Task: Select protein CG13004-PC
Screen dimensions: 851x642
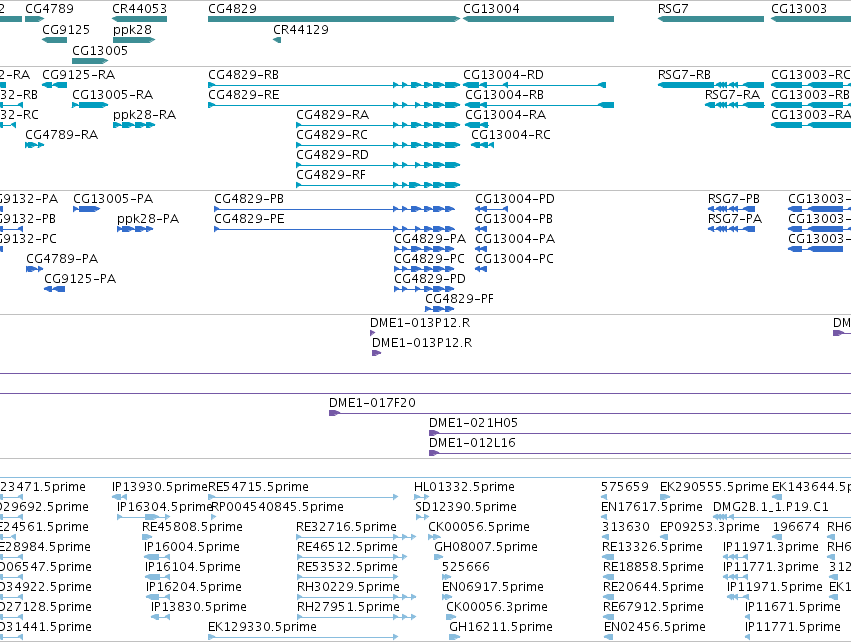Action: click(x=515, y=259)
